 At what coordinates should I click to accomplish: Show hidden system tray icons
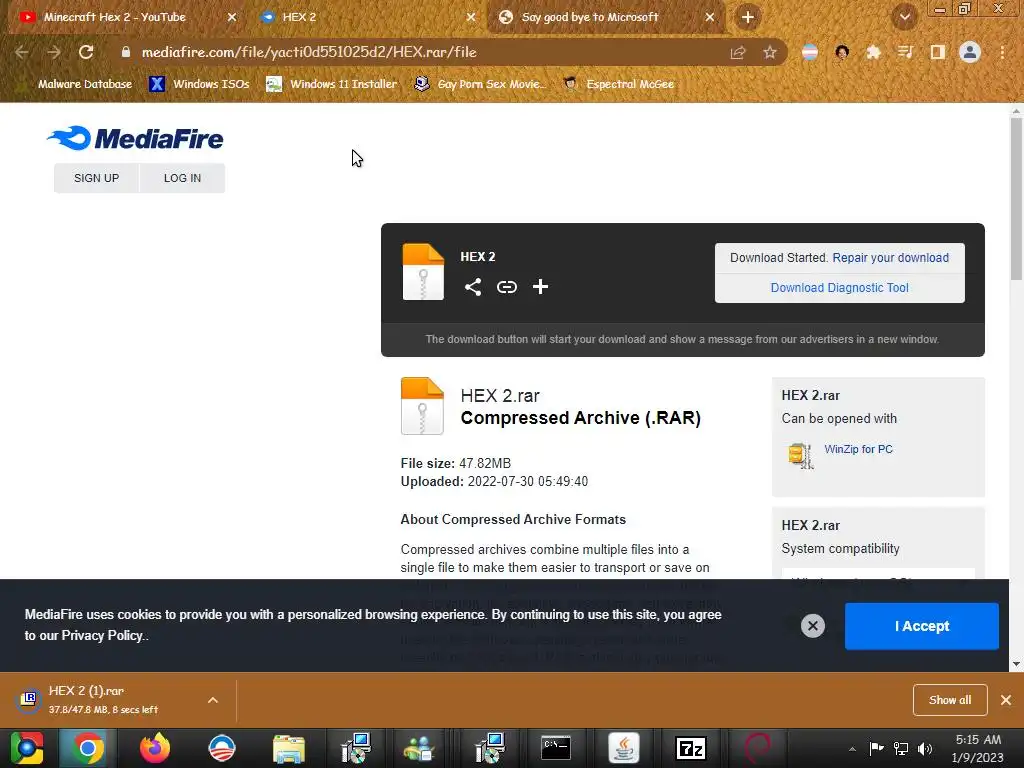pyautogui.click(x=852, y=749)
